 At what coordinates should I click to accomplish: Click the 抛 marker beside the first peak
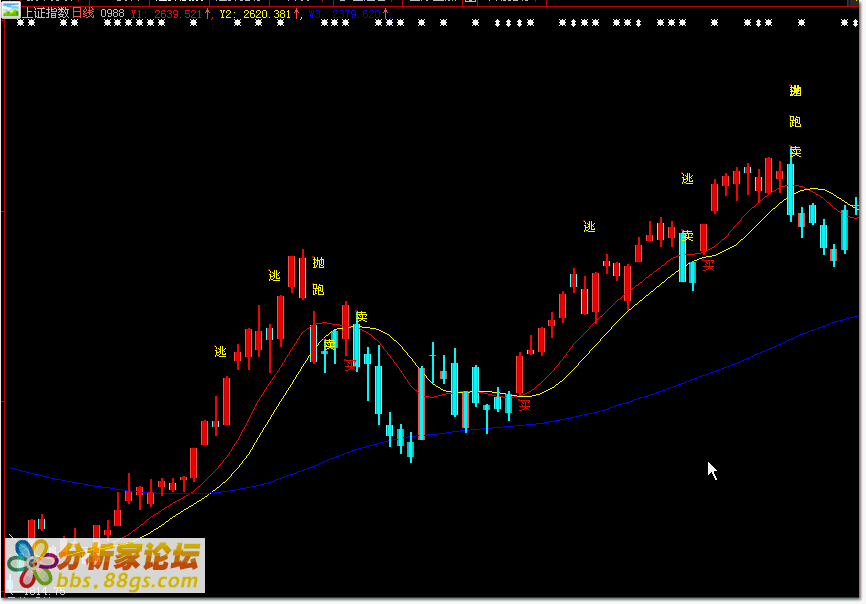tap(319, 263)
